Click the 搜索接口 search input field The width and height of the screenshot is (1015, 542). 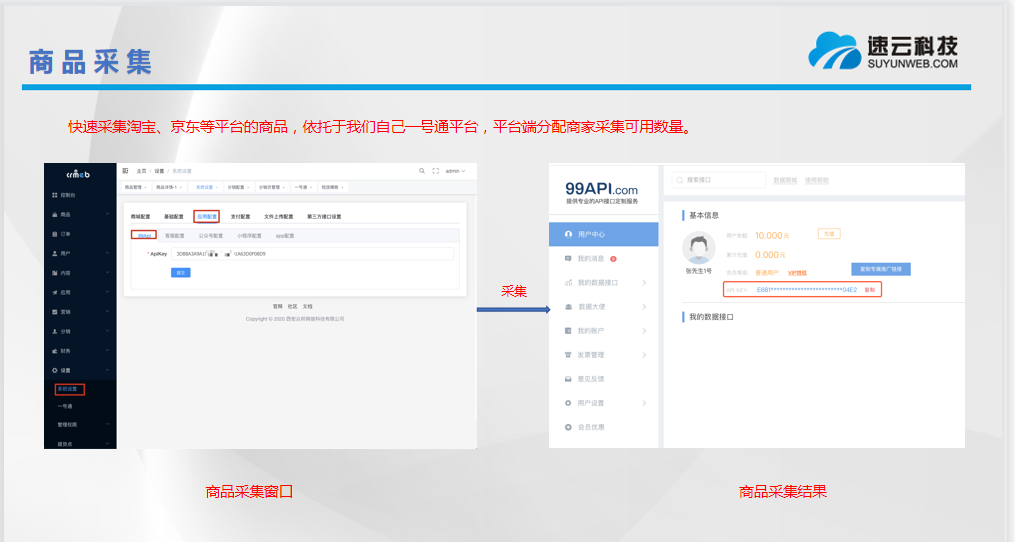pyautogui.click(x=717, y=180)
